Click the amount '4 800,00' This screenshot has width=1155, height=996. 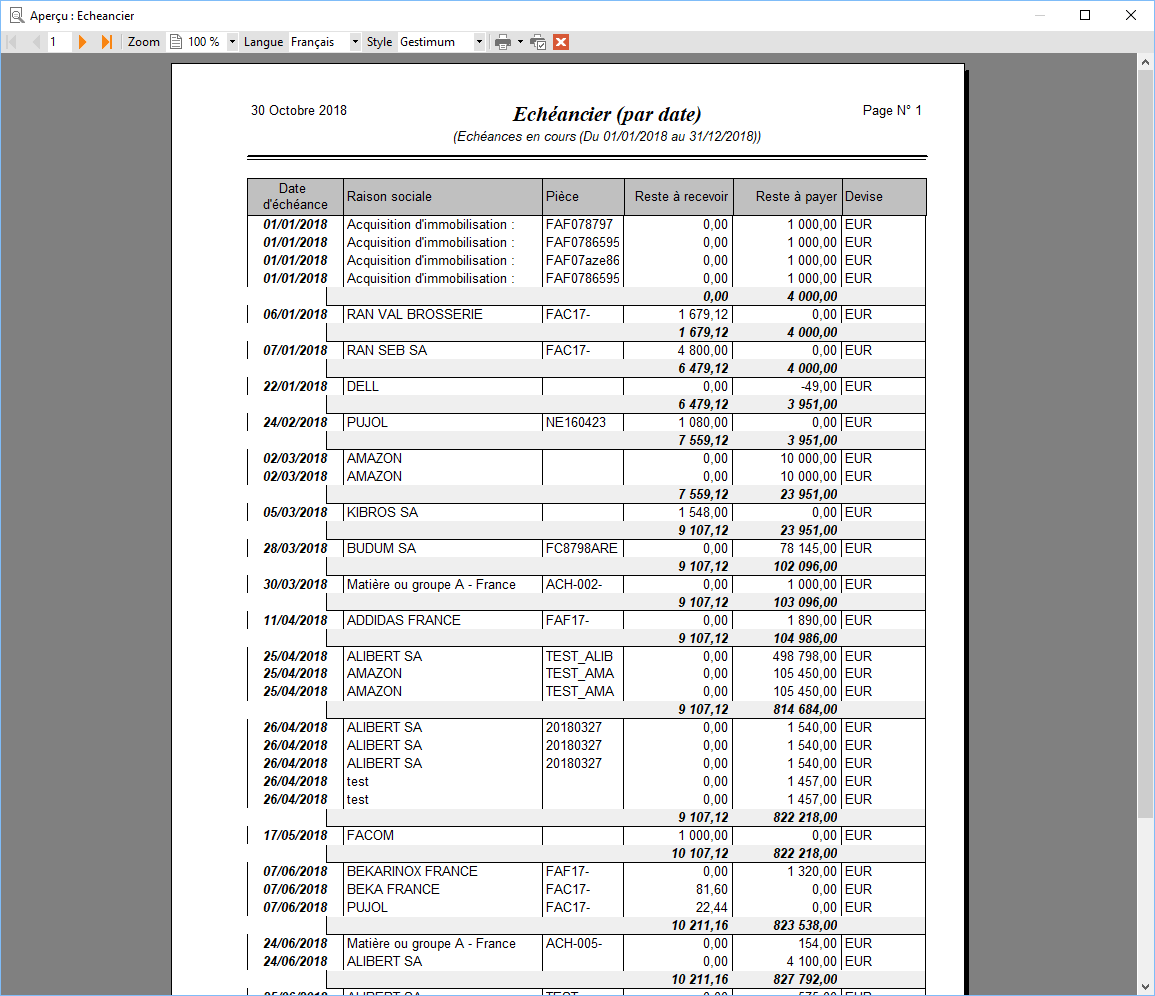(x=703, y=351)
